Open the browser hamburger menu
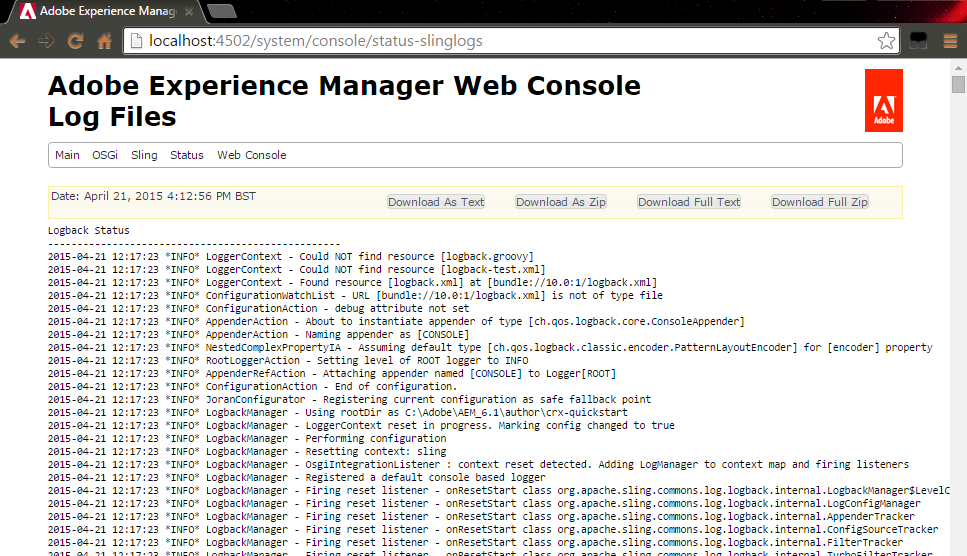This screenshot has width=967, height=556. click(x=950, y=41)
